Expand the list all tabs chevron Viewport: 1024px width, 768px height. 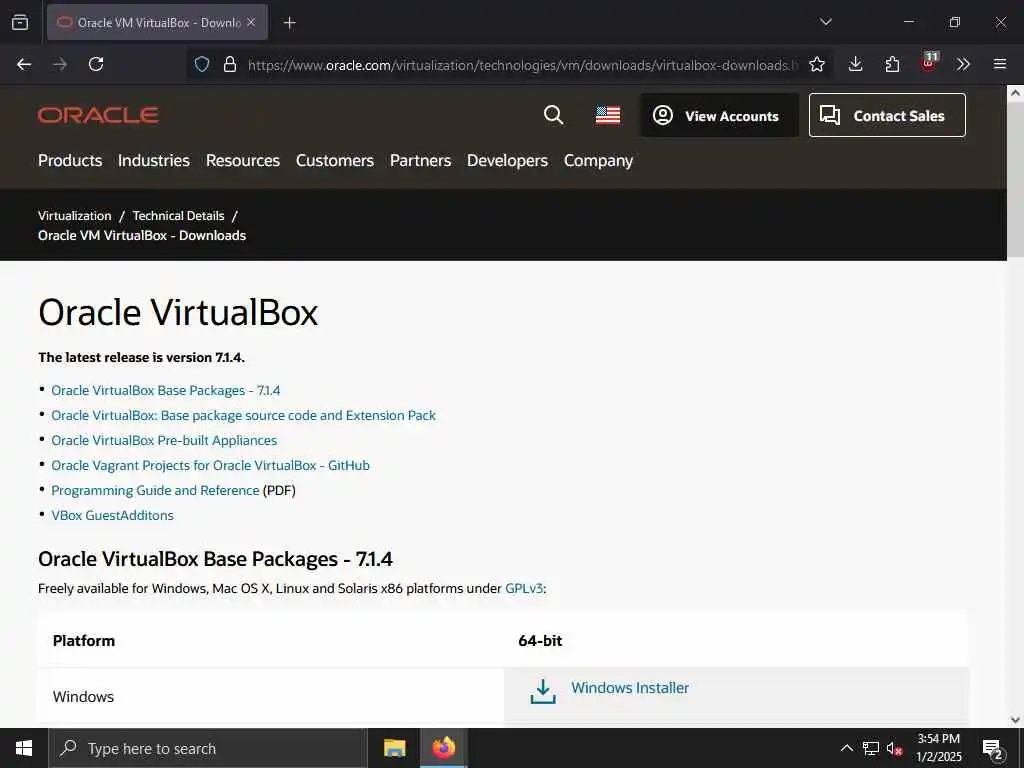tap(825, 22)
